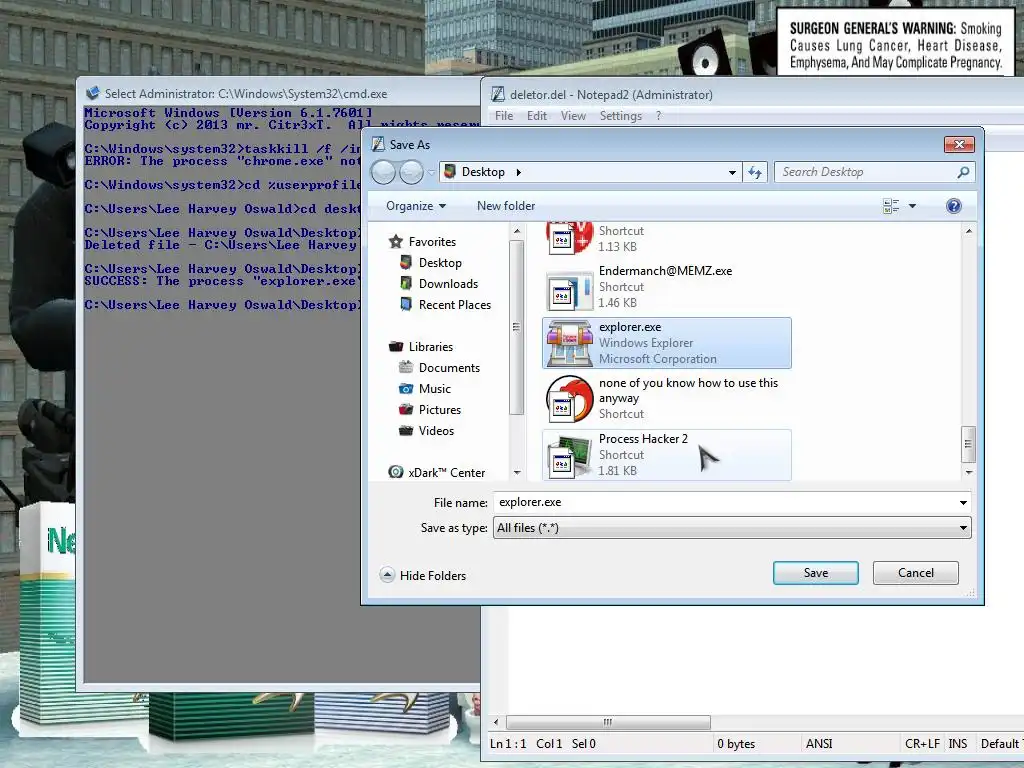The height and width of the screenshot is (768, 1024).
Task: Click the file list vertical scrollbar thumb
Action: coord(968,444)
